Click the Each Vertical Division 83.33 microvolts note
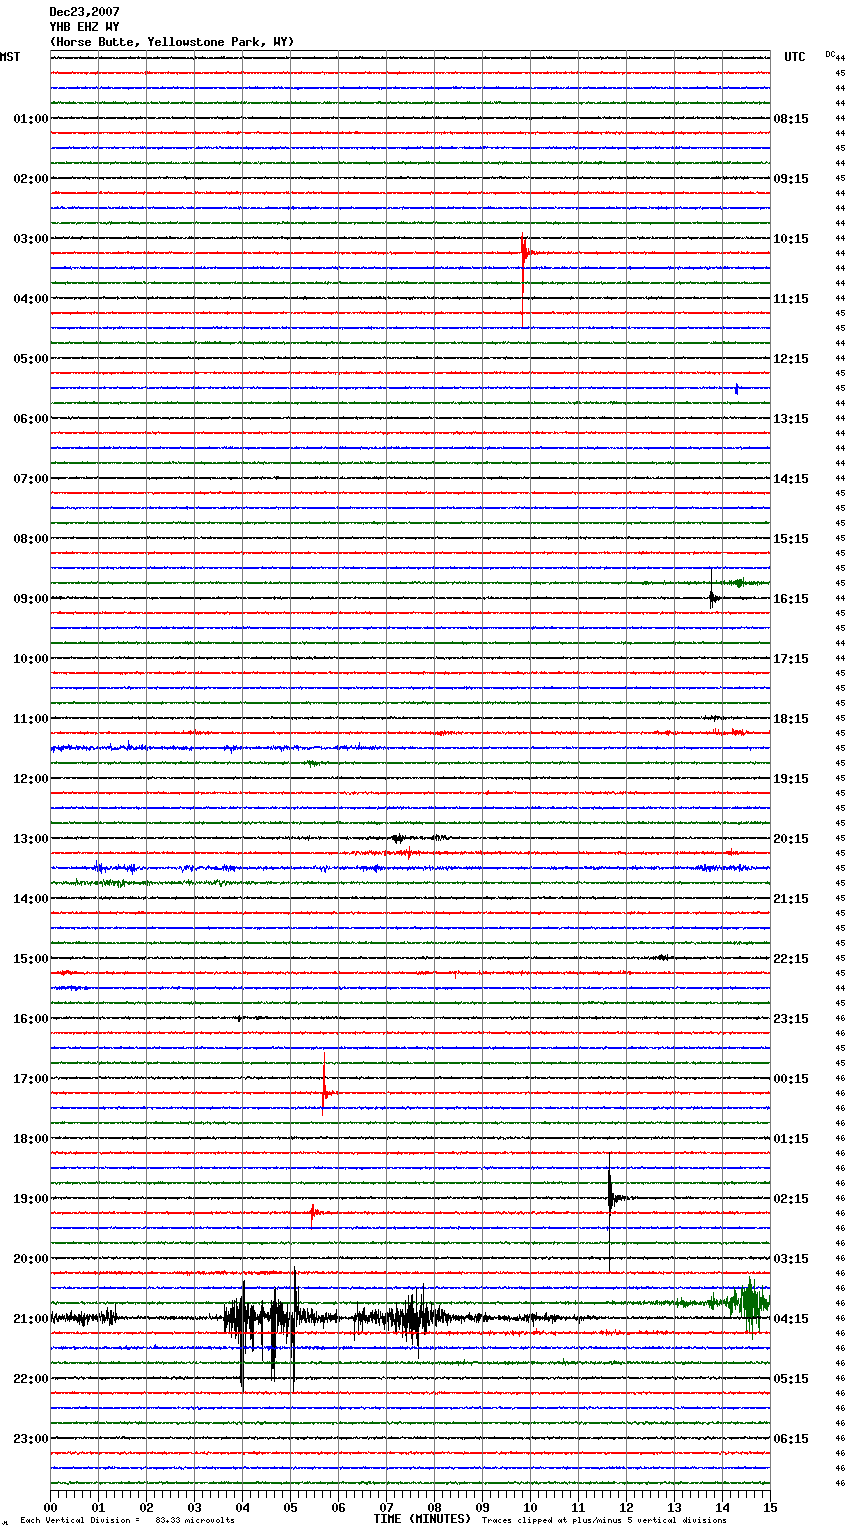 click(x=127, y=1520)
